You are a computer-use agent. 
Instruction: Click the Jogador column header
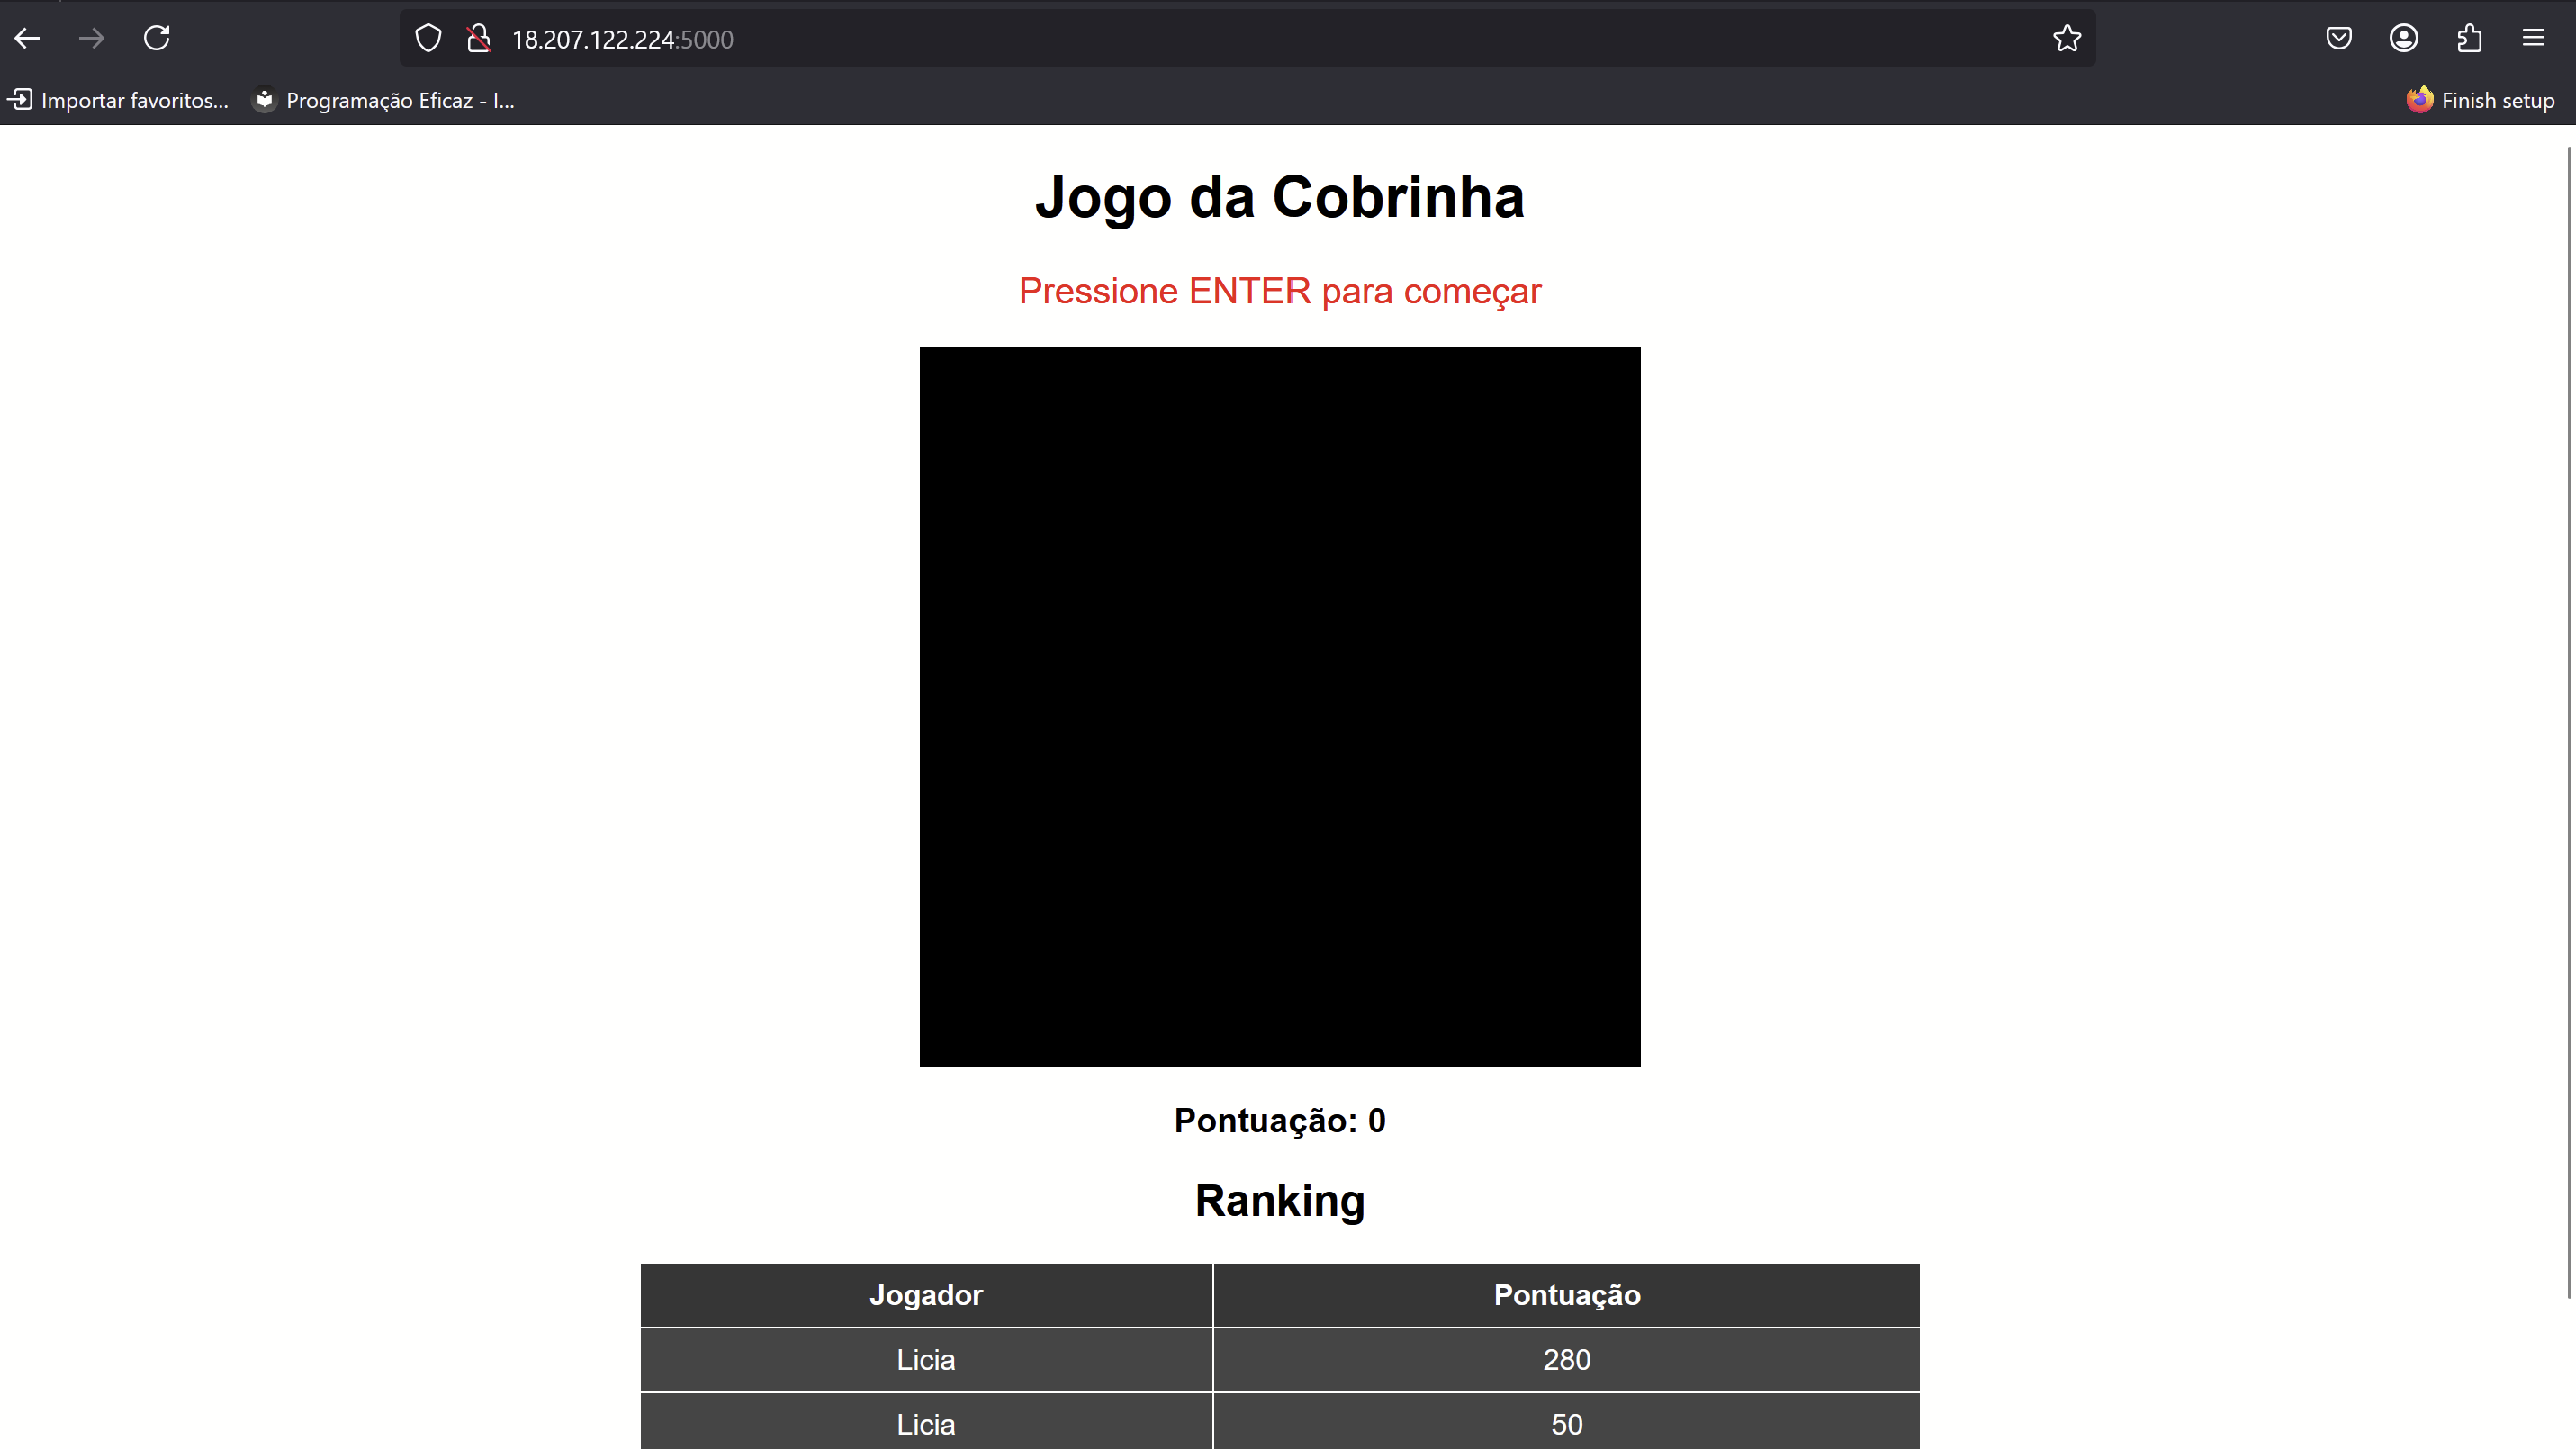925,1295
